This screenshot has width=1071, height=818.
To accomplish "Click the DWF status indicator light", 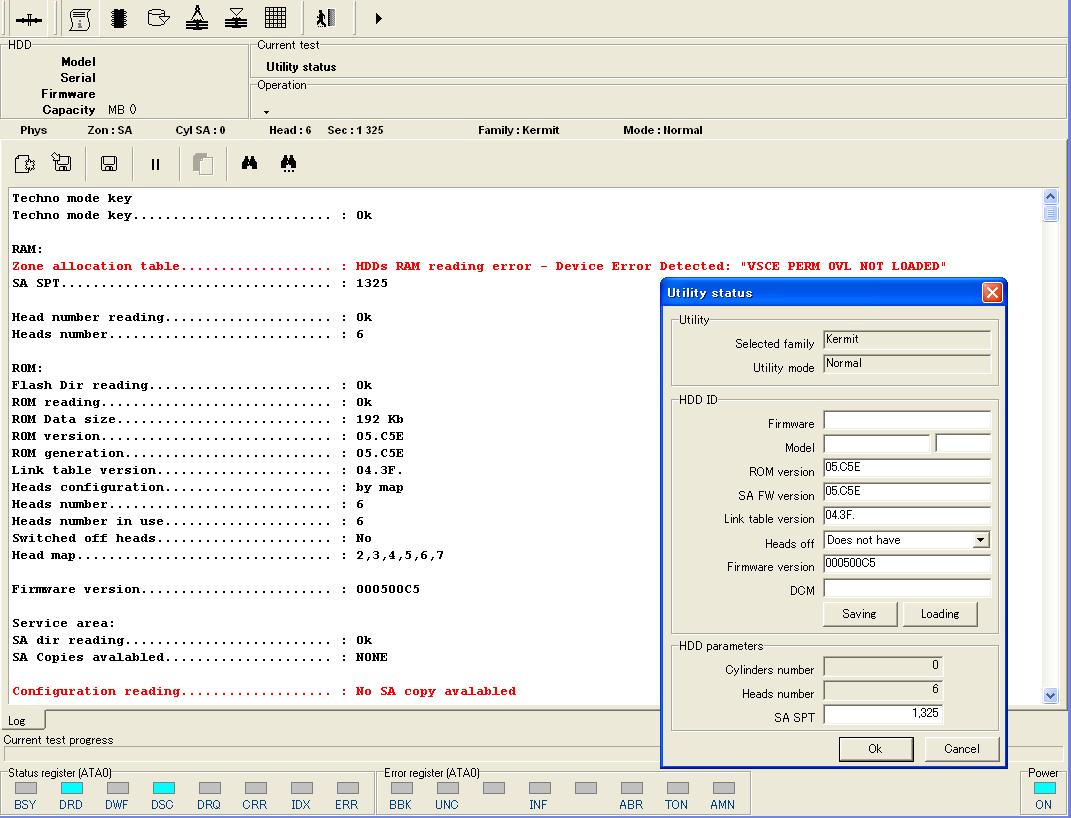I will [x=117, y=788].
